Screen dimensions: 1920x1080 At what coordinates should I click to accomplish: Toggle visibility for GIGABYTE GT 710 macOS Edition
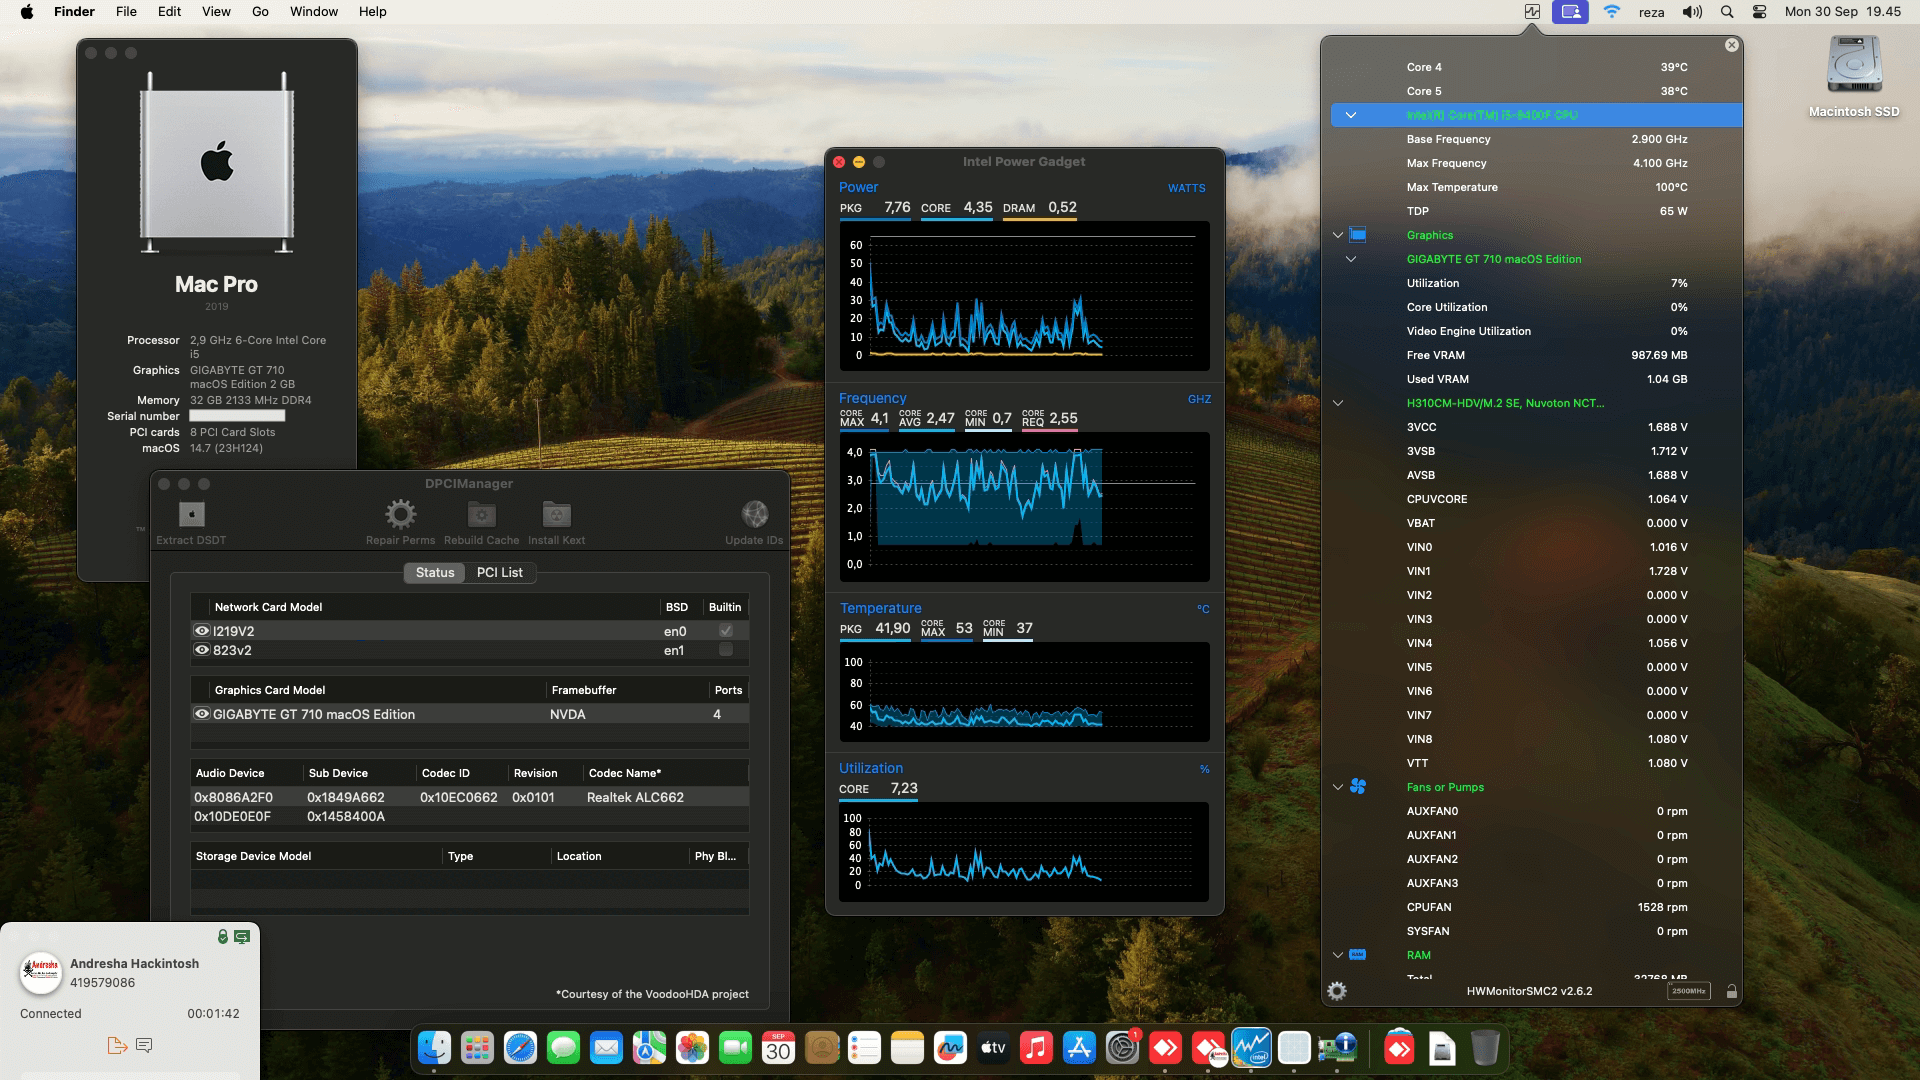[x=200, y=714]
